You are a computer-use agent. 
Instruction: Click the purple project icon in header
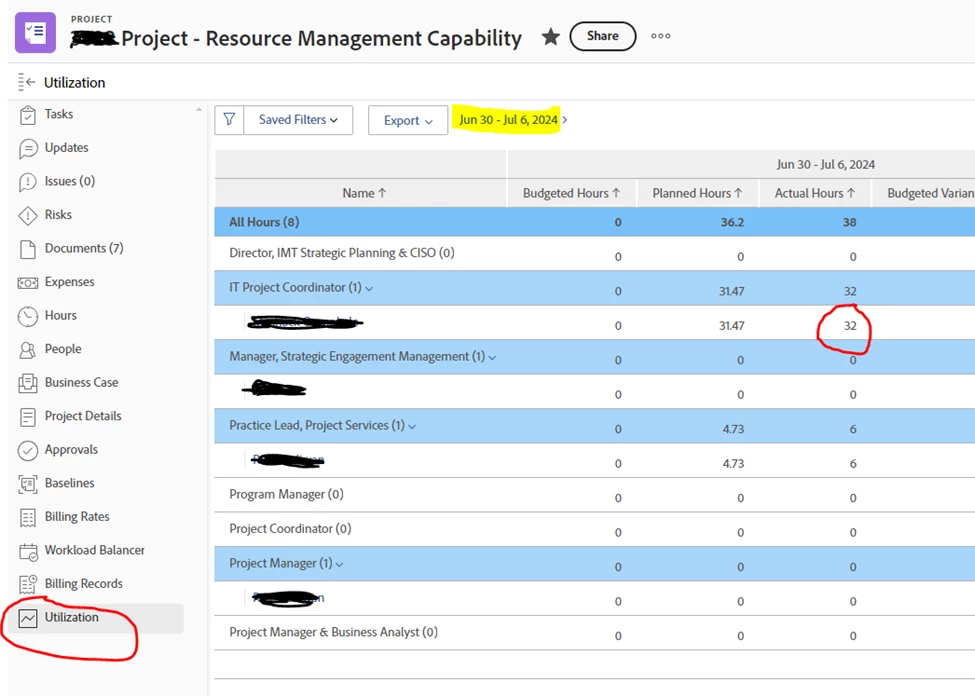(x=35, y=32)
